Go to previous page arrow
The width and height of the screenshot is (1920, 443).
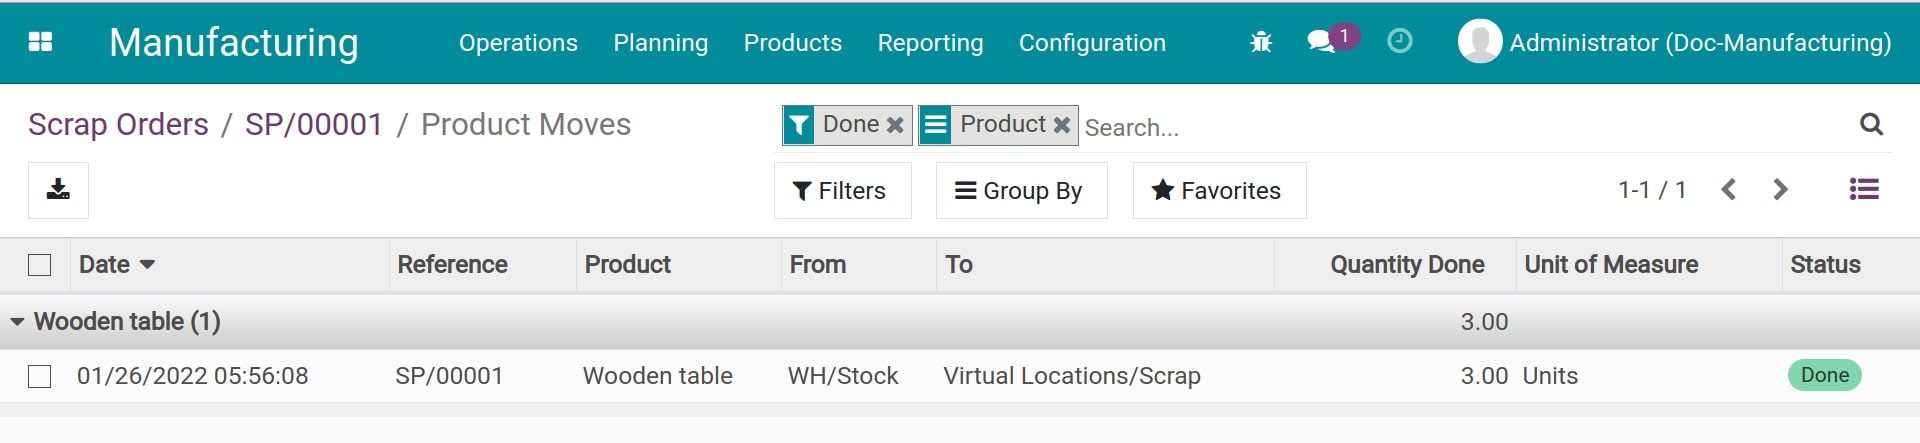(1729, 190)
